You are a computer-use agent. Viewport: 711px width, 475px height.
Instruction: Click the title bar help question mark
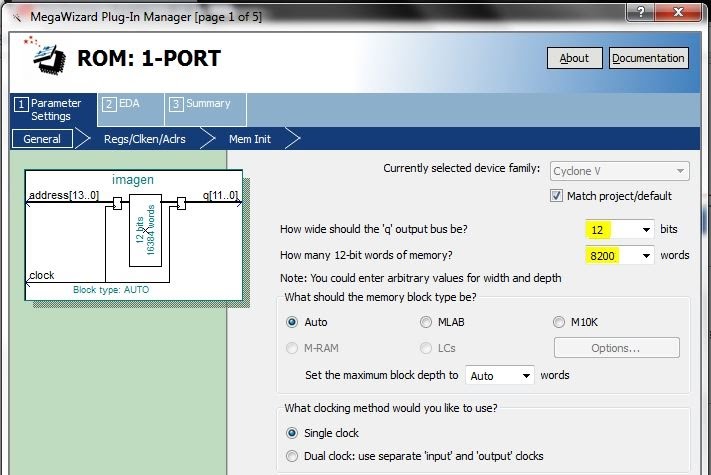click(x=640, y=12)
